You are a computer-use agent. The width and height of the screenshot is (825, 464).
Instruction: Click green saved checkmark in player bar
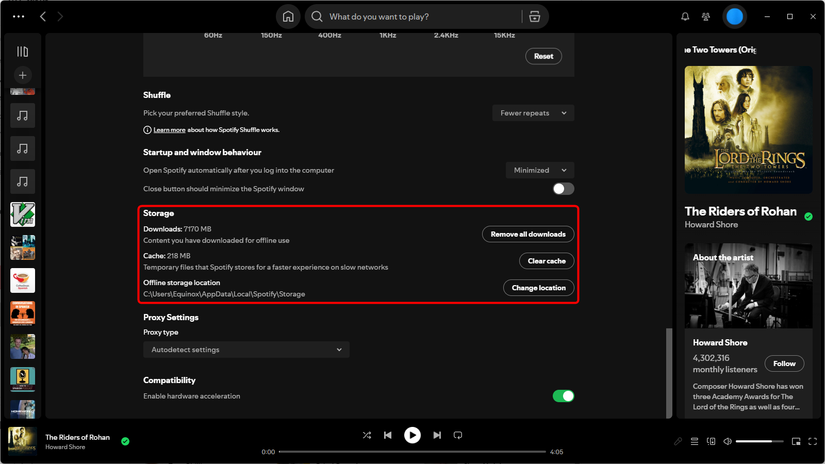(125, 441)
